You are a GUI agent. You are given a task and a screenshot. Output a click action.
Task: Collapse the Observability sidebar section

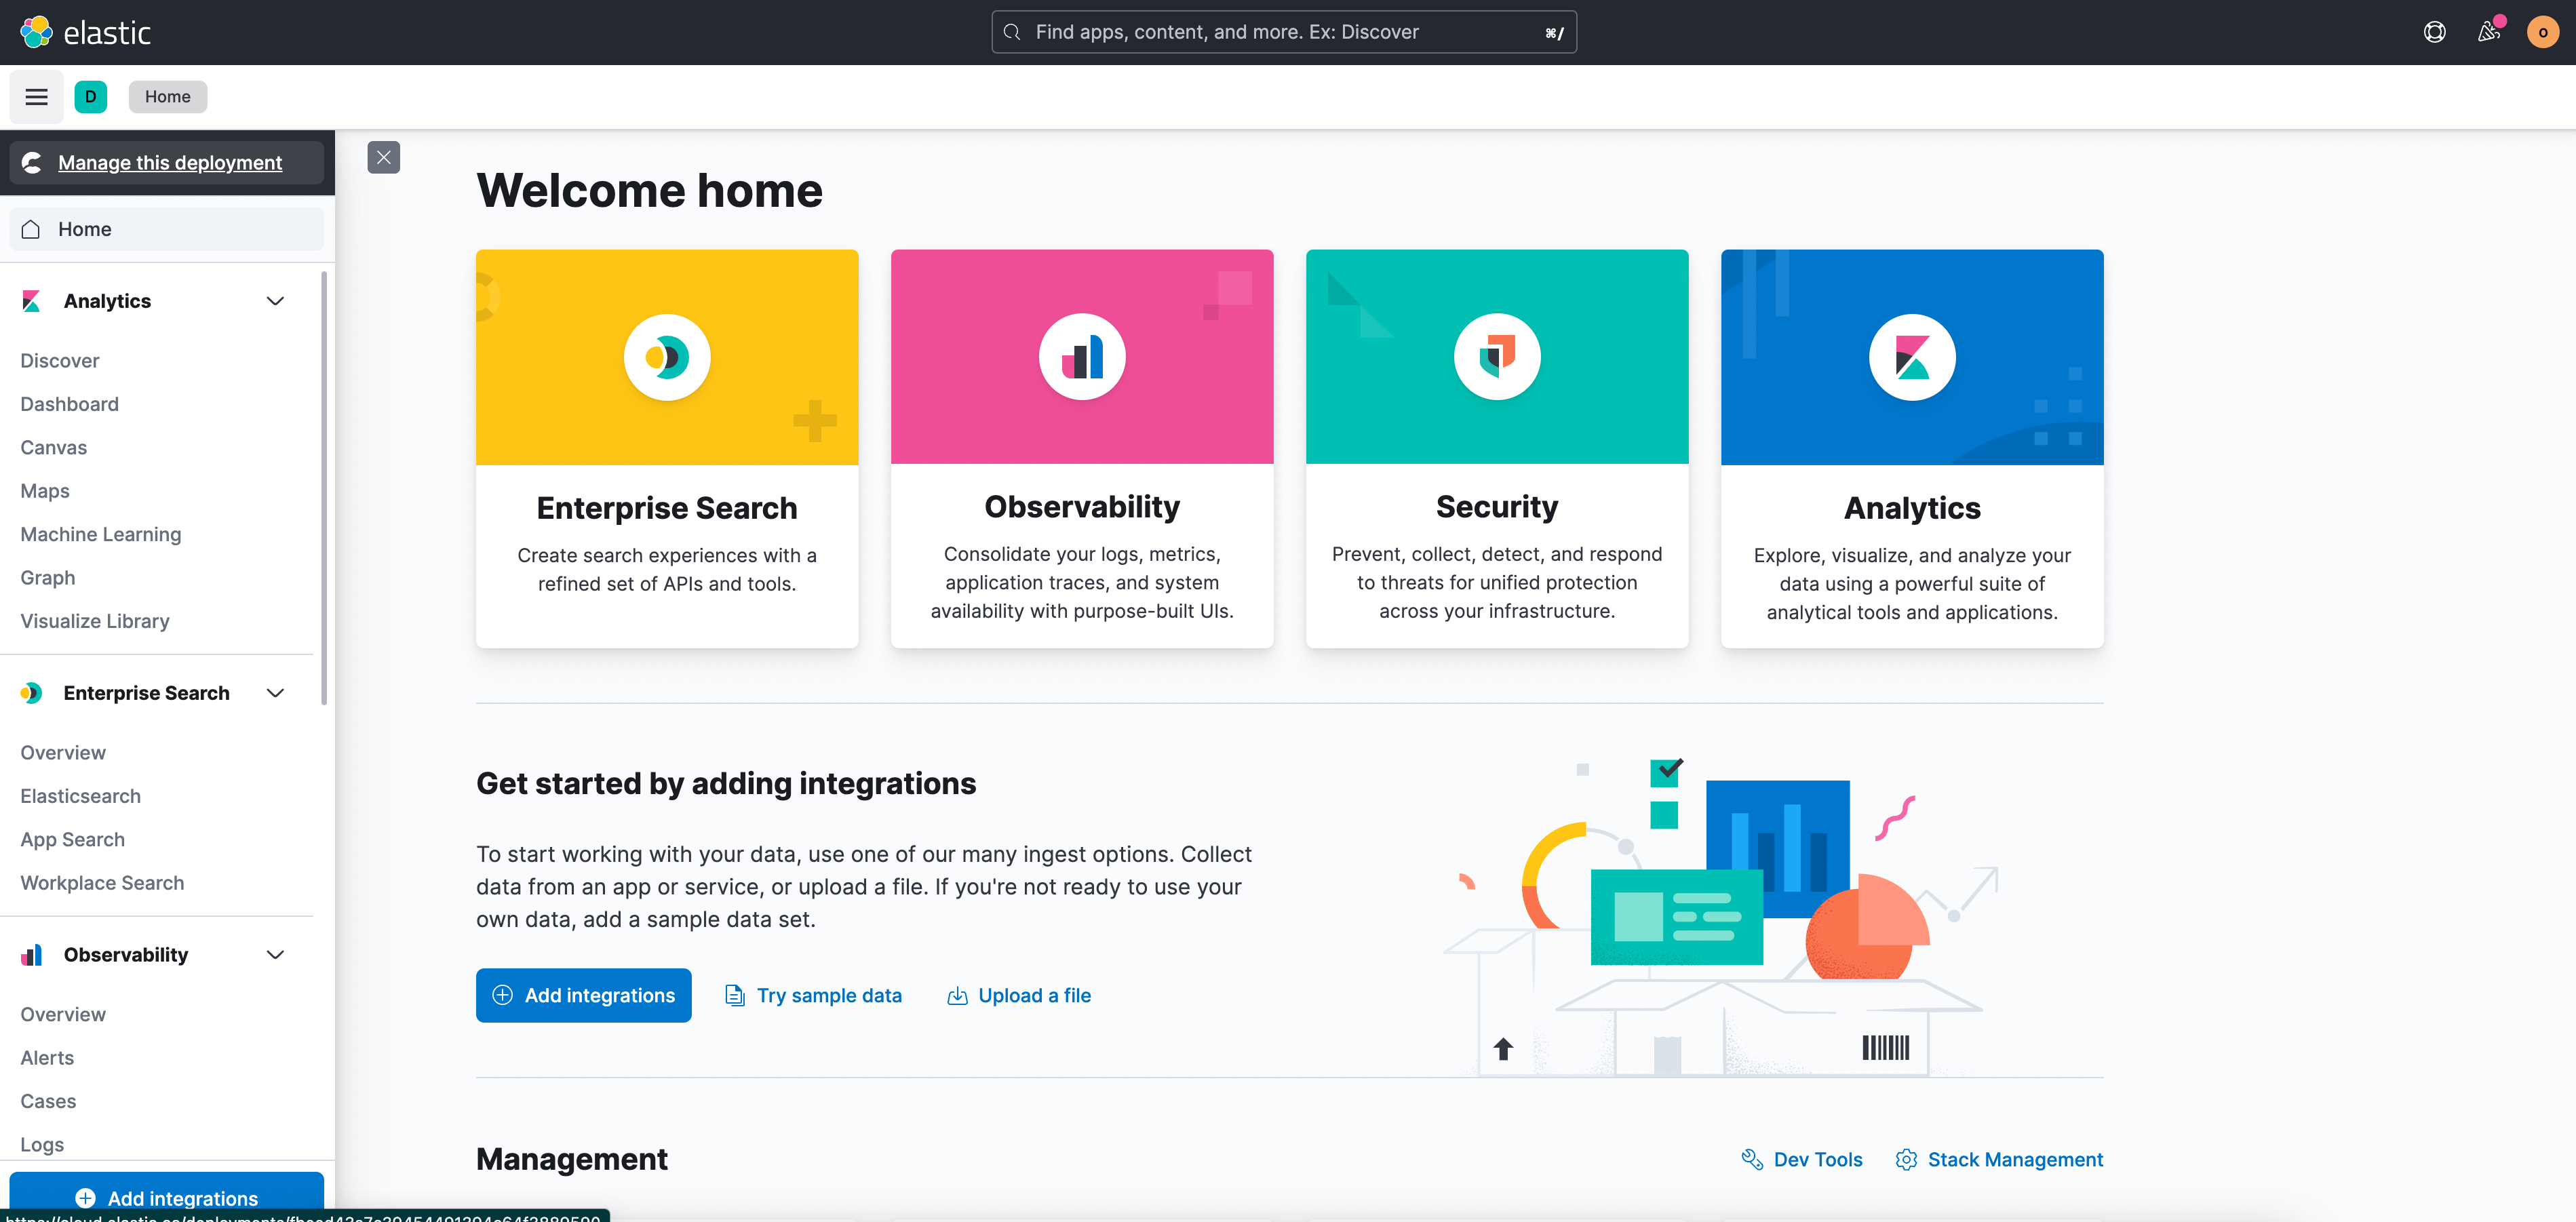[x=275, y=955]
